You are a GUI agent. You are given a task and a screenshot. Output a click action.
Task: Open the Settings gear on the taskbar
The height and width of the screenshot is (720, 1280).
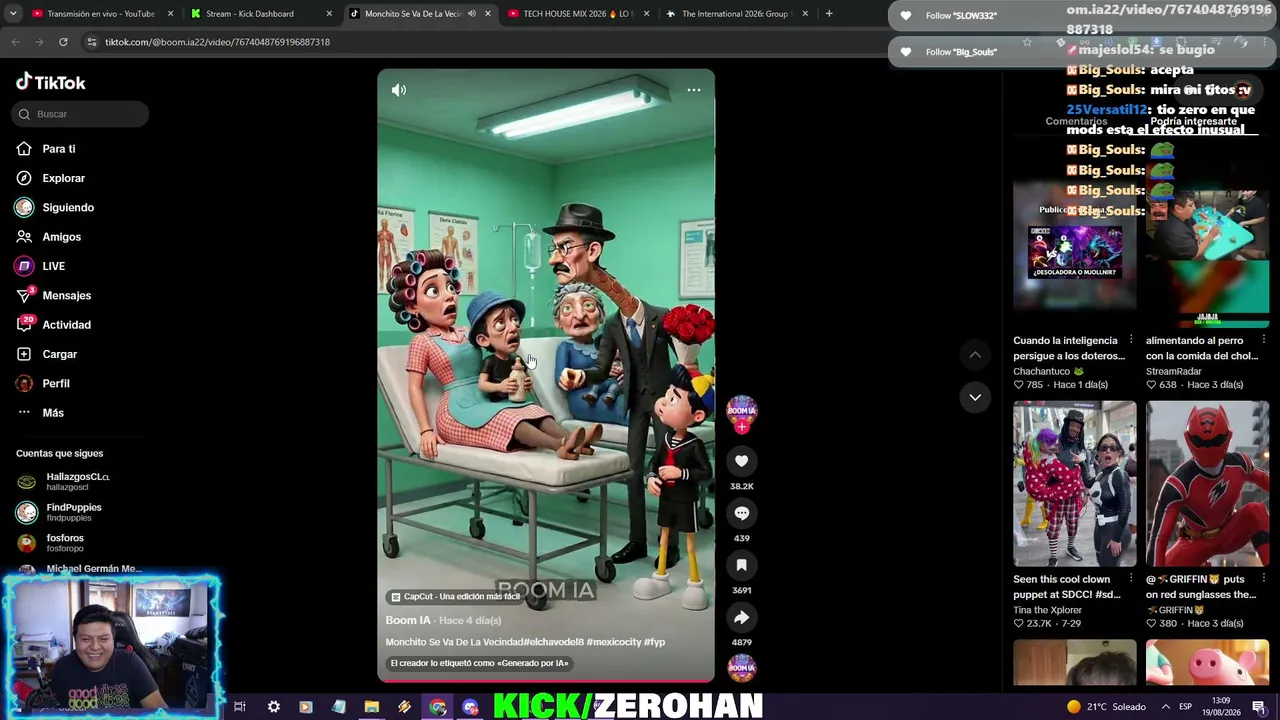pyautogui.click(x=273, y=707)
